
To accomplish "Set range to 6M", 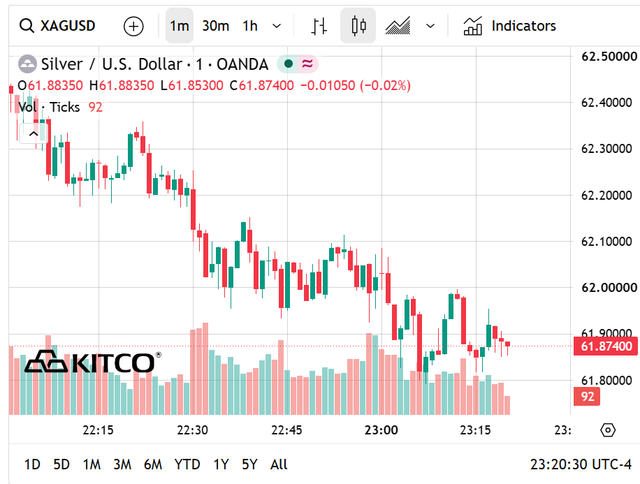I will (x=153, y=464).
